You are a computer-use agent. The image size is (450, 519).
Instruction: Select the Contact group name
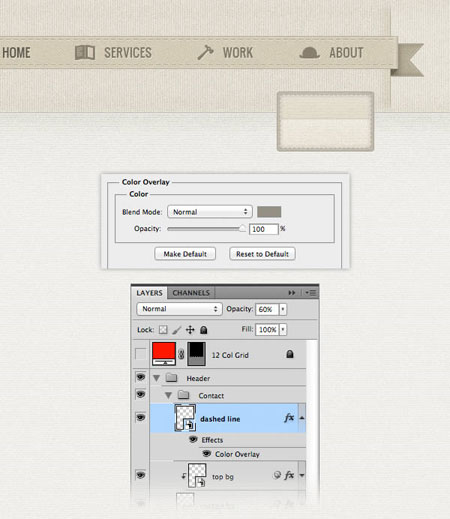pos(211,396)
